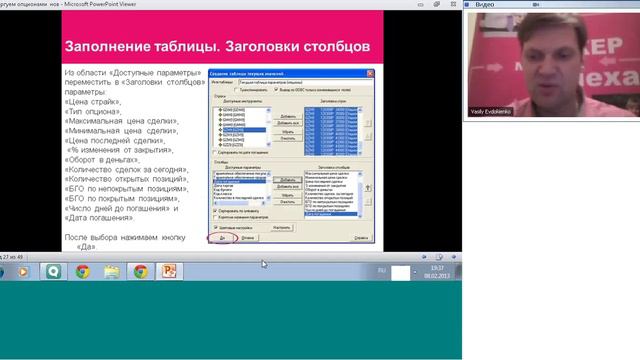Close the table creation dialog with the red X

(x=370, y=73)
